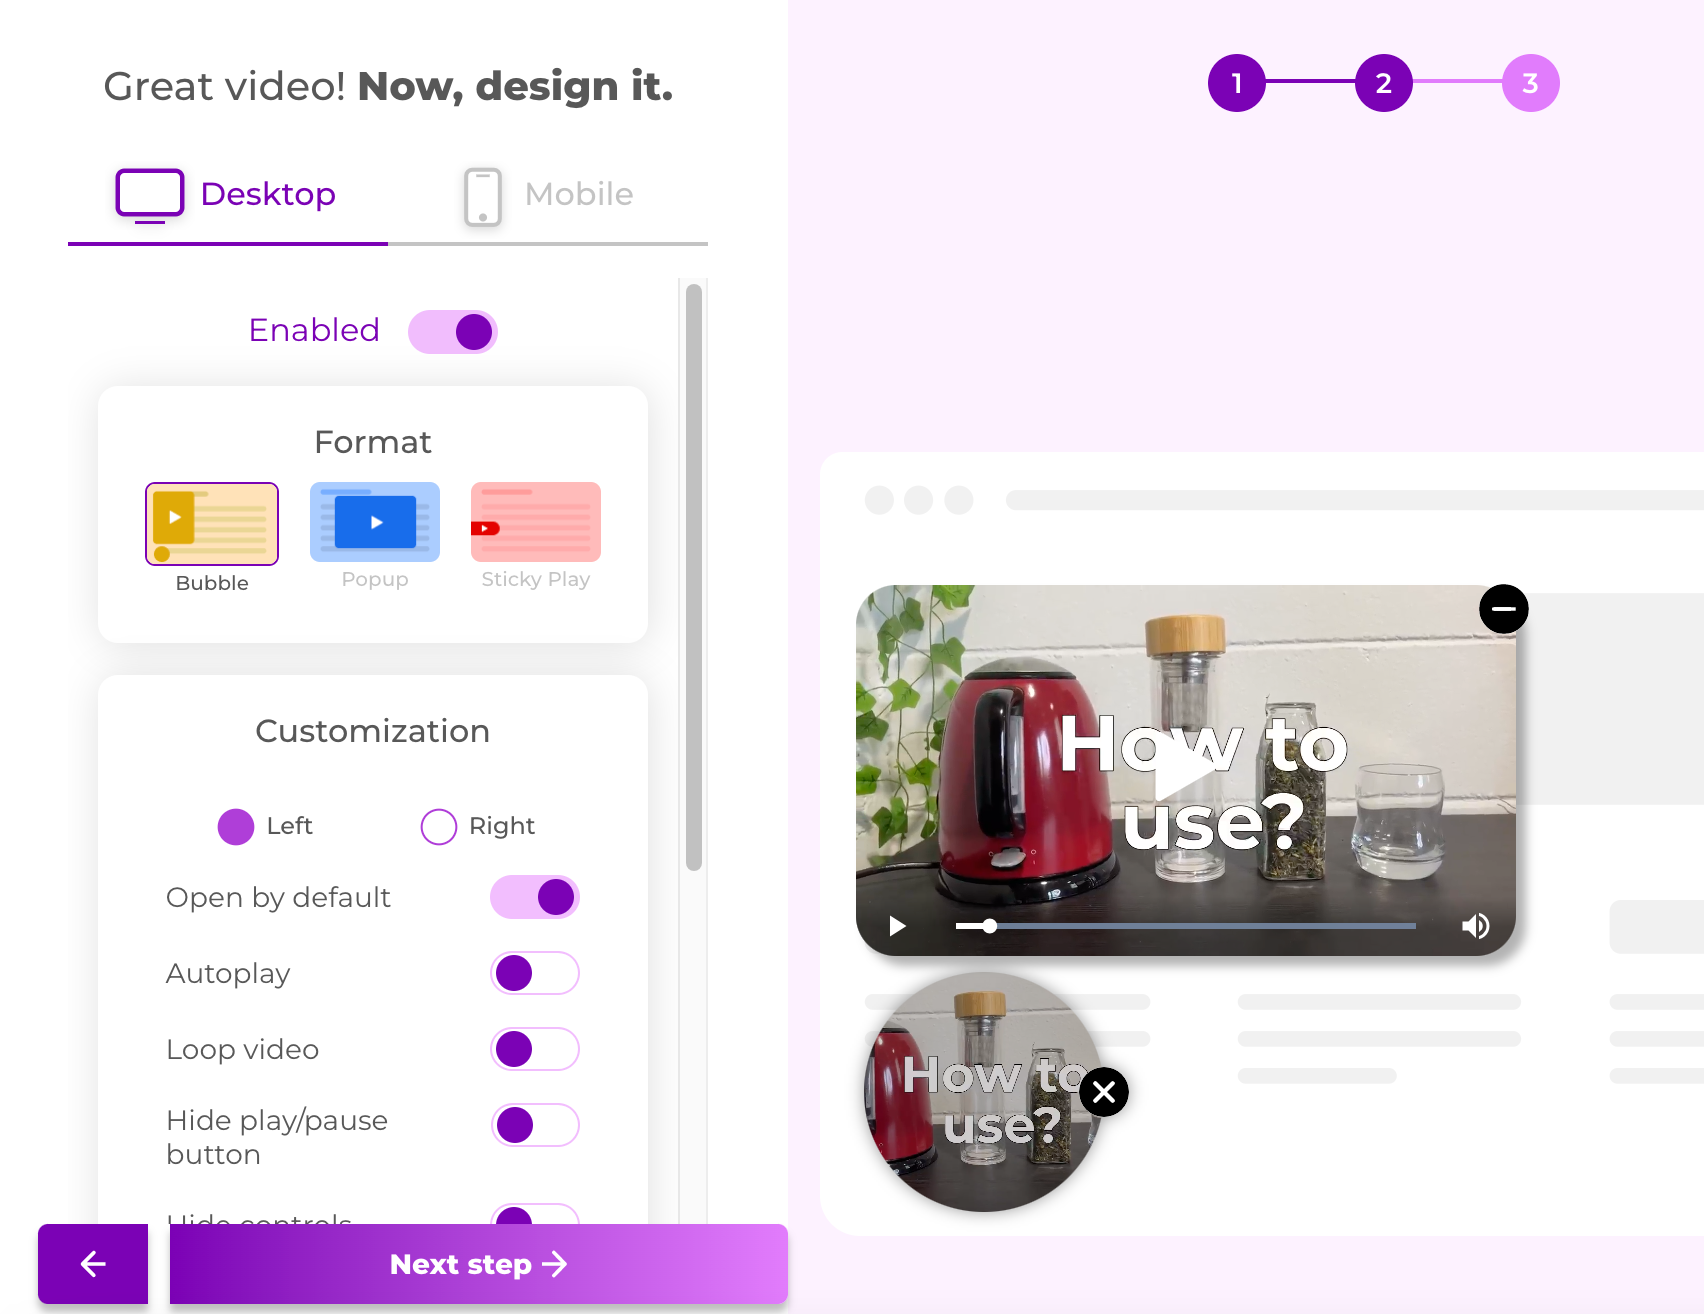Open the Mobile tab
This screenshot has width=1704, height=1314.
pyautogui.click(x=548, y=196)
